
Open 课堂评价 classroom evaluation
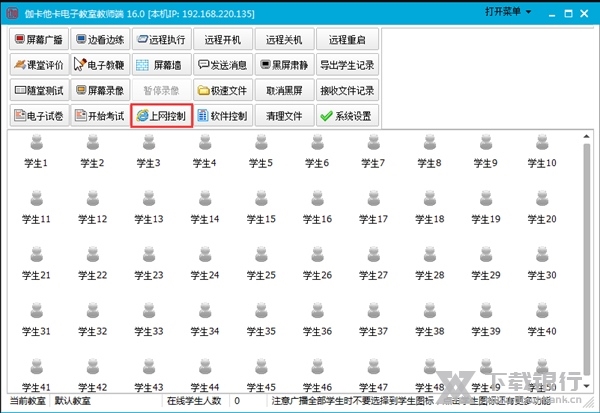39,65
